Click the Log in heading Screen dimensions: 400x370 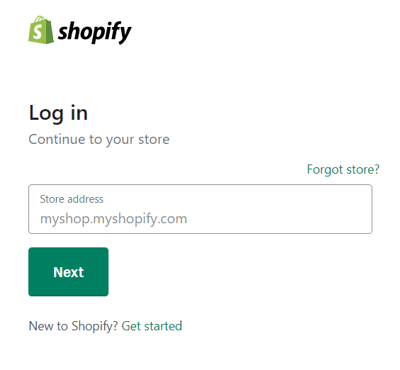point(58,114)
